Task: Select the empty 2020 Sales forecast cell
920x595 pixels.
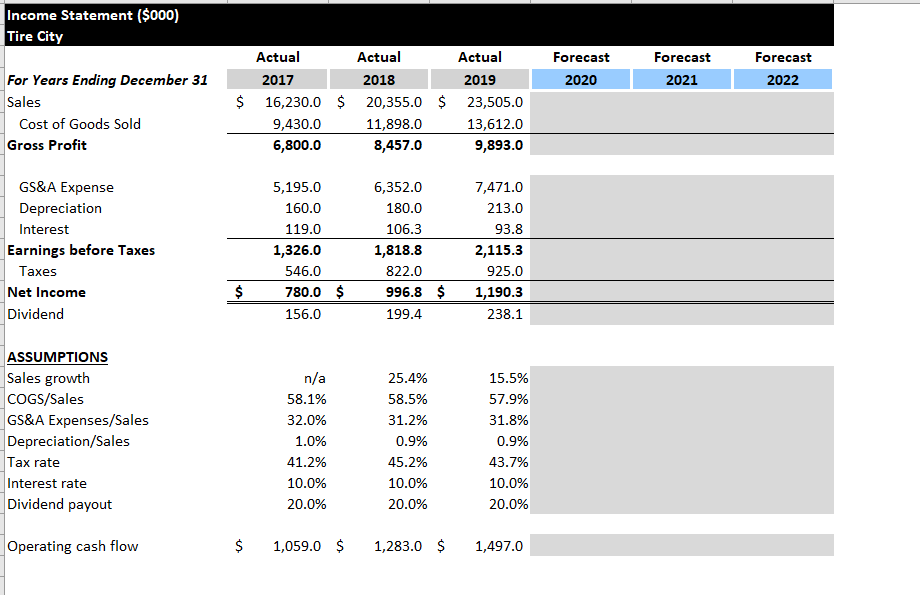Action: (x=580, y=101)
